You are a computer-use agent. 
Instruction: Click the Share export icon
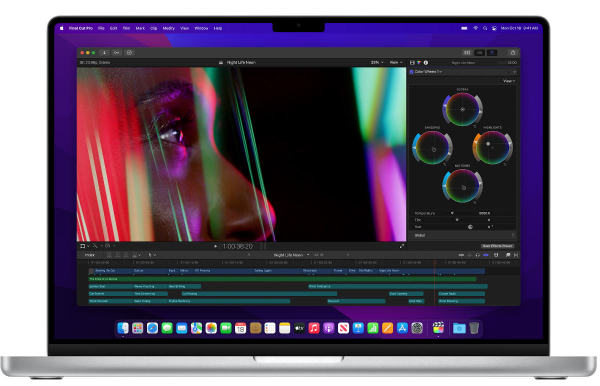[x=513, y=52]
